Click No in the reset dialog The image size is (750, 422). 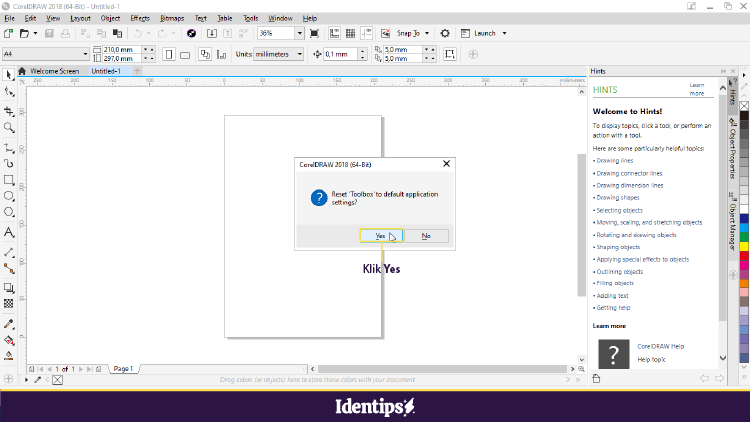click(426, 236)
